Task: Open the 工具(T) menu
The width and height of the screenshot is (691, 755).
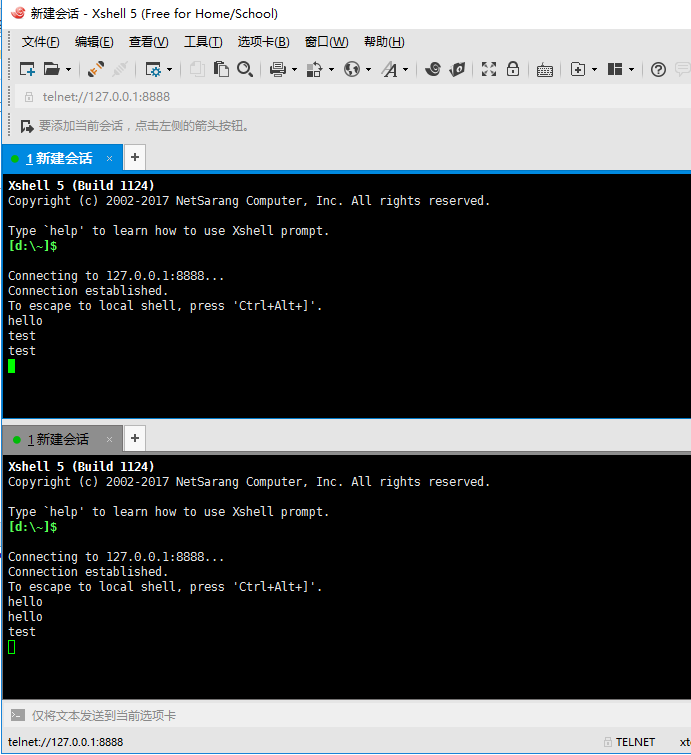Action: tap(203, 42)
